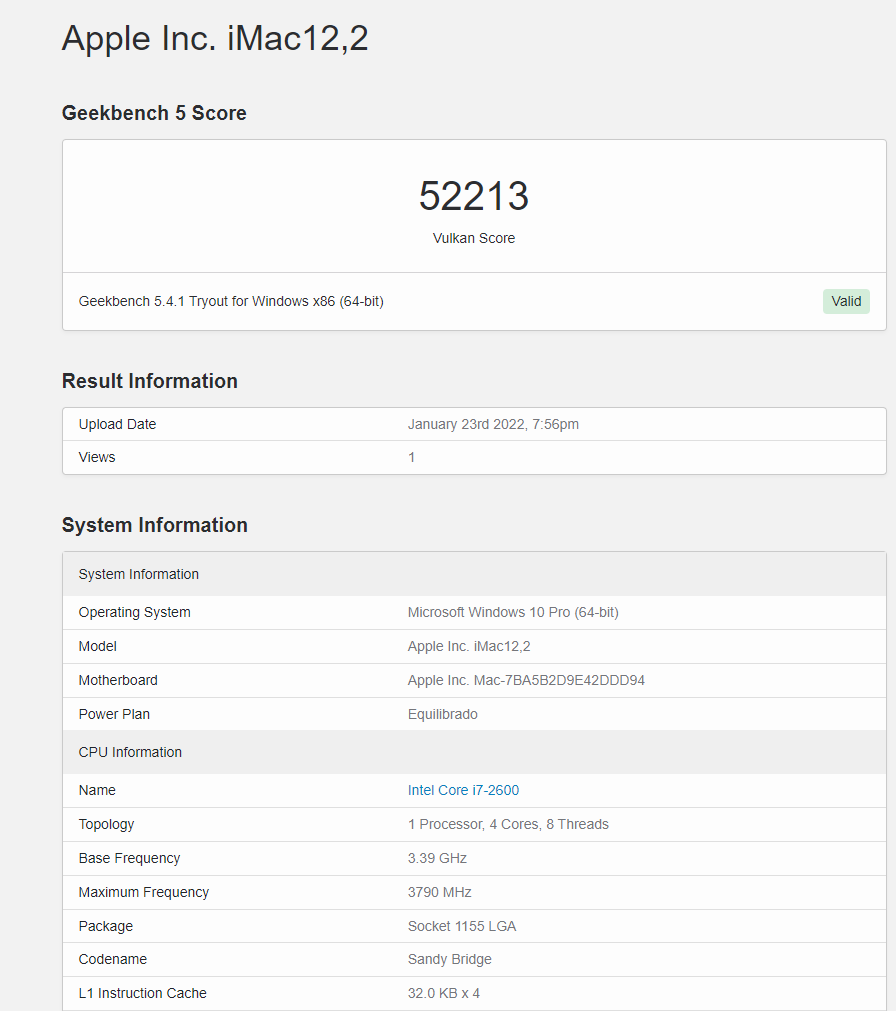The height and width of the screenshot is (1011, 896).
Task: Select the 32.0 KB x 4 cache value
Action: [x=443, y=994]
